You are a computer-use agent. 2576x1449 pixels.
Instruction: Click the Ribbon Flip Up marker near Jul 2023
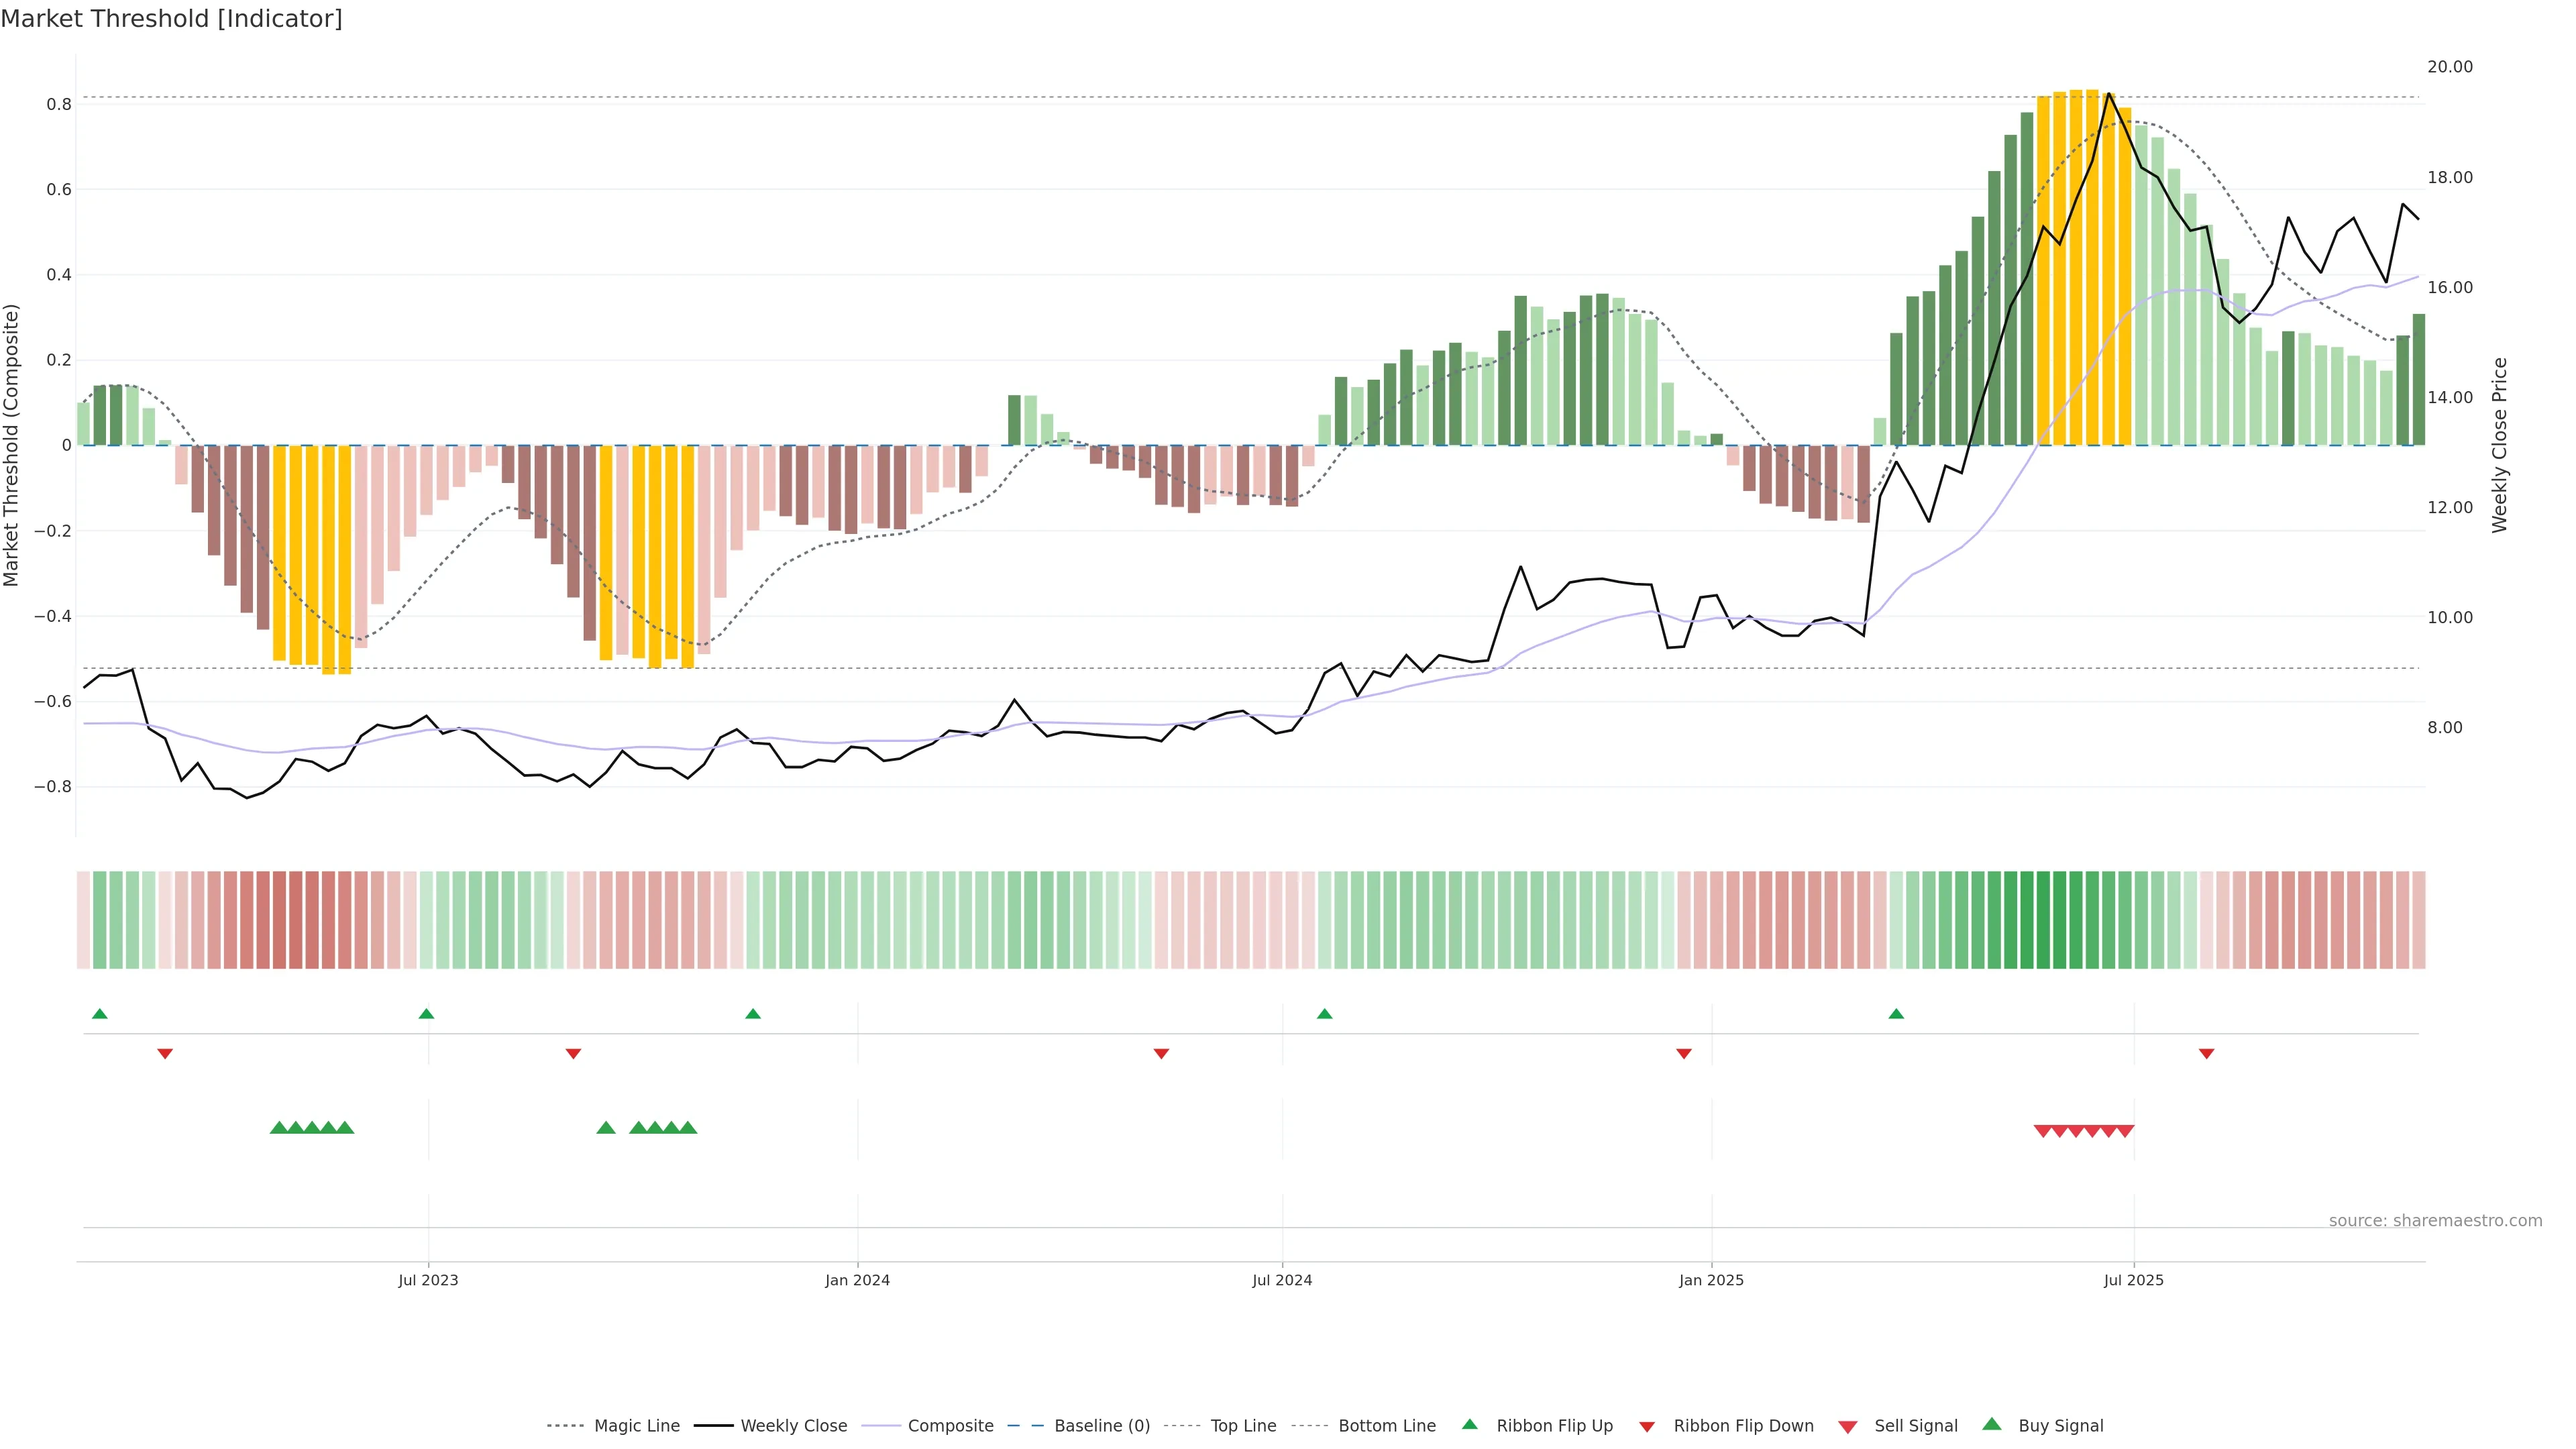pyautogui.click(x=426, y=1014)
